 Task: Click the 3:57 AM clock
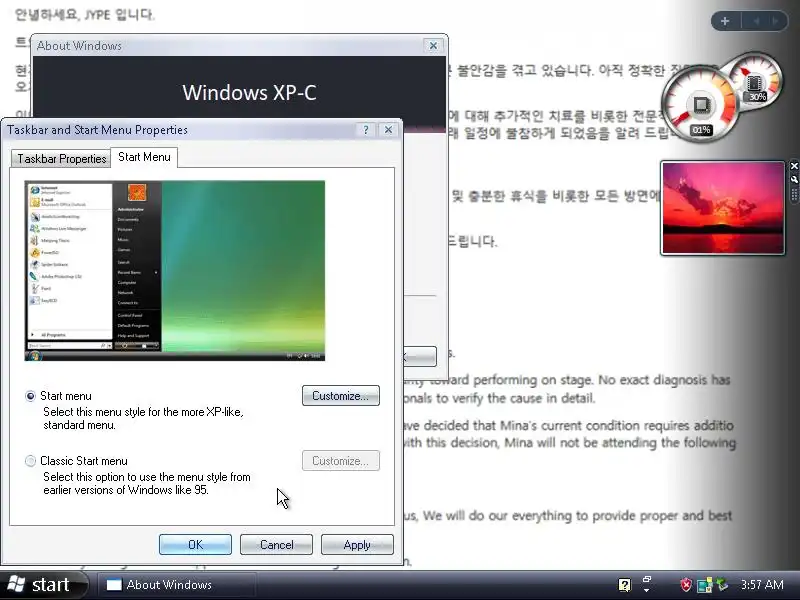[x=762, y=585]
